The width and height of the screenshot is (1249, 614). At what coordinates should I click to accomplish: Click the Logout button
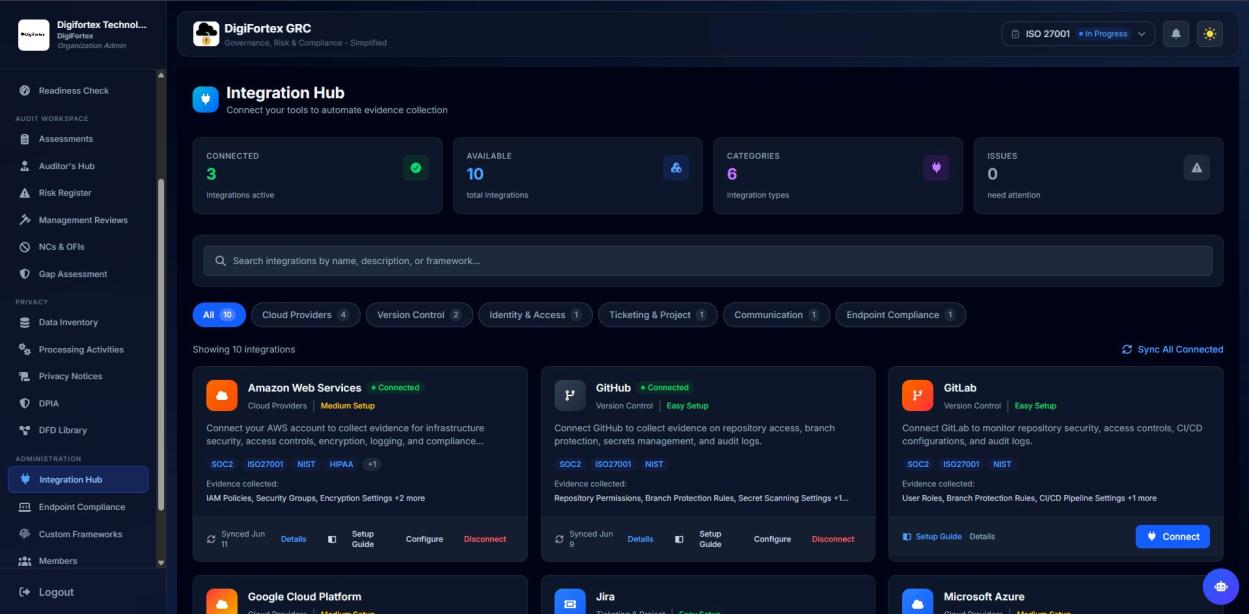pyautogui.click(x=47, y=592)
